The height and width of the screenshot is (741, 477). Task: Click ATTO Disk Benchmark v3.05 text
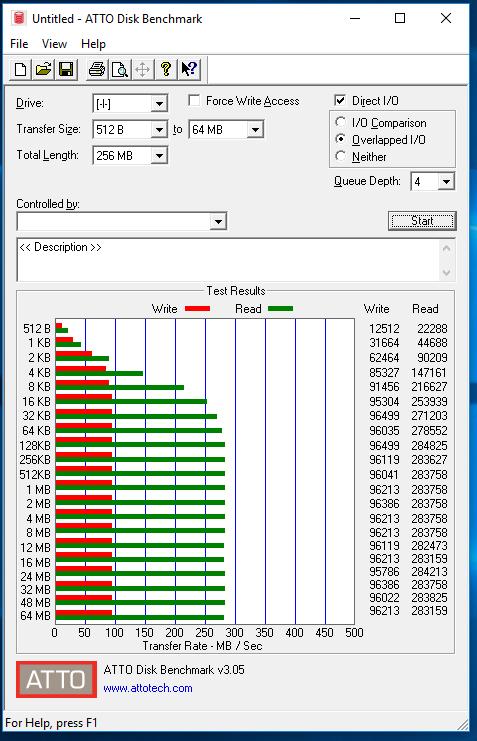(173, 670)
